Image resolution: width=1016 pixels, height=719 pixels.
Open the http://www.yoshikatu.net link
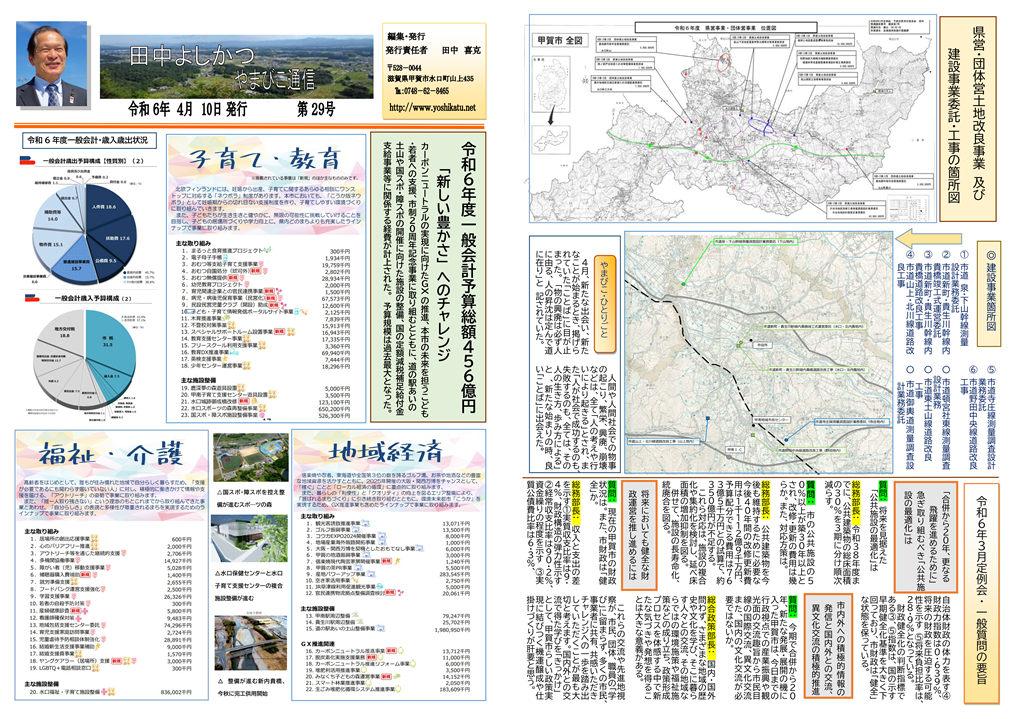pyautogui.click(x=432, y=108)
